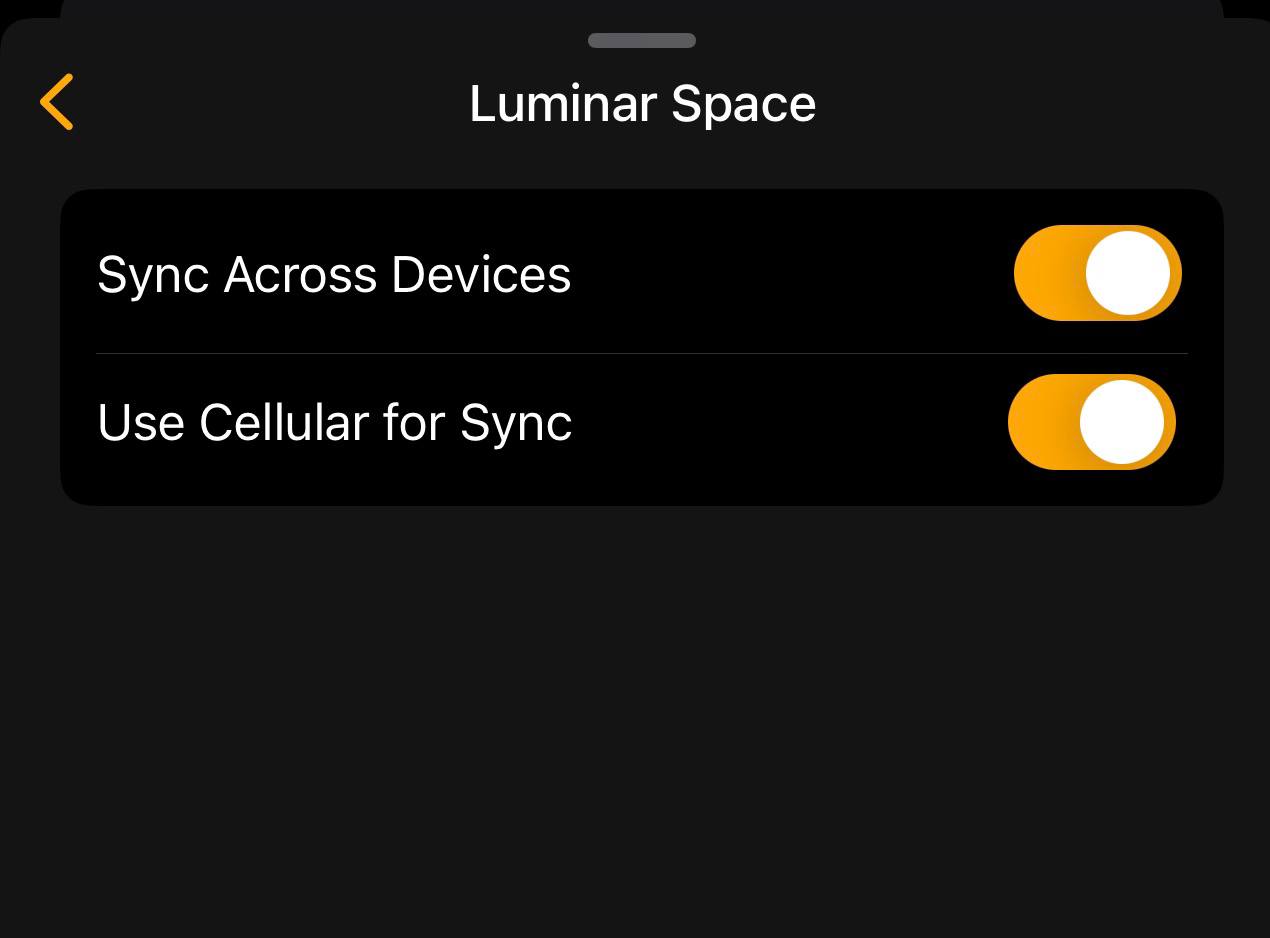Click the word "Luminar" in the header
Image resolution: width=1270 pixels, height=938 pixels.
(x=562, y=104)
